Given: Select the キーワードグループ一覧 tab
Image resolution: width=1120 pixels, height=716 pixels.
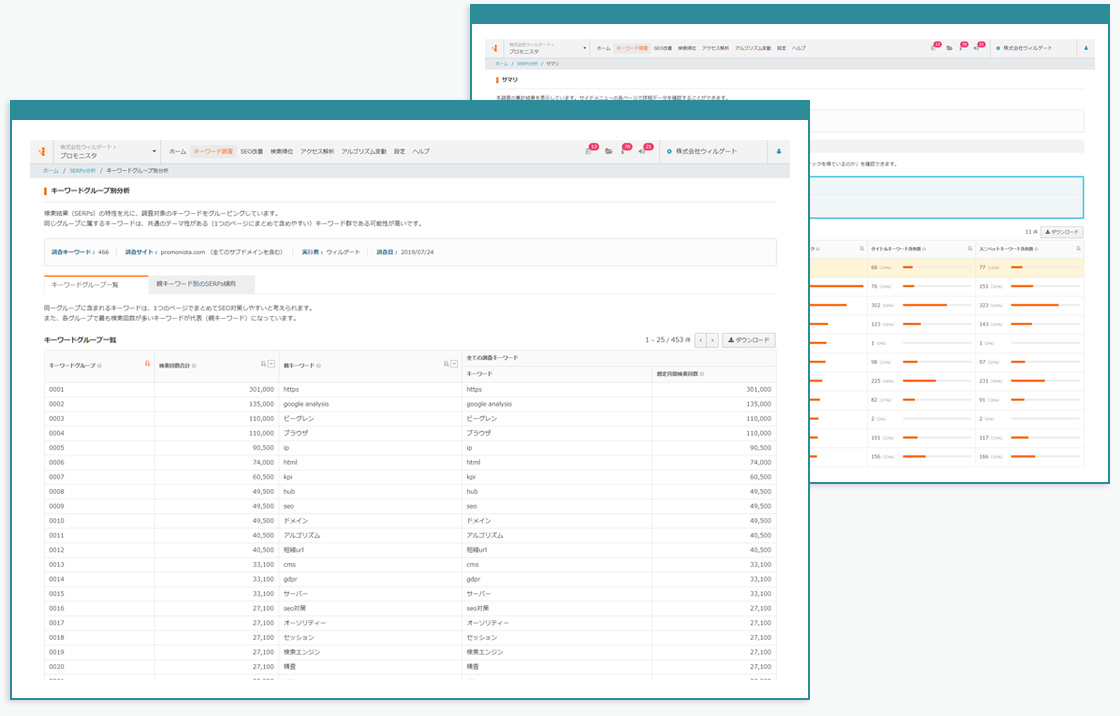Looking at the screenshot, I should (96, 284).
